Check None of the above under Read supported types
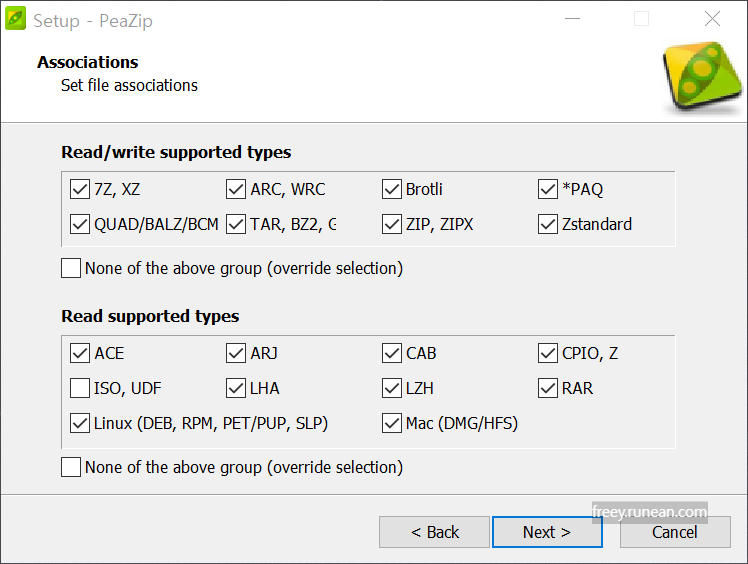This screenshot has height=564, width=748. point(71,467)
